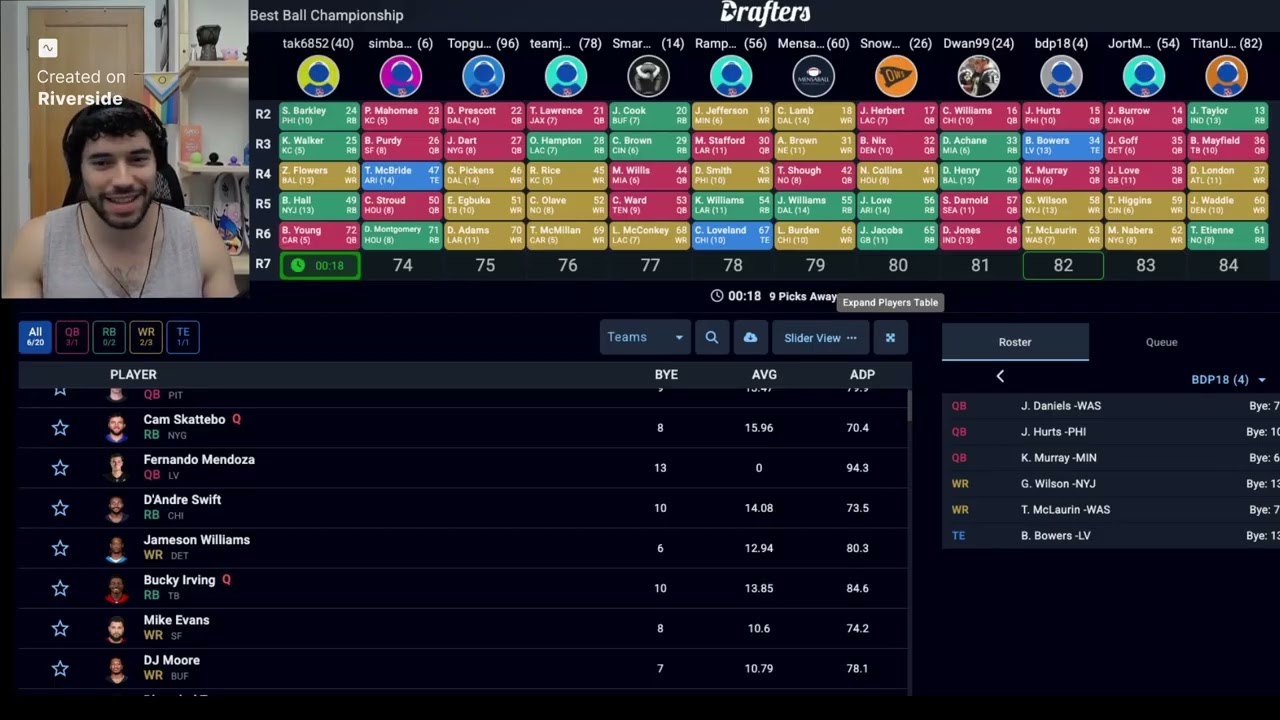Select bdp18's team avatar

point(1061,76)
